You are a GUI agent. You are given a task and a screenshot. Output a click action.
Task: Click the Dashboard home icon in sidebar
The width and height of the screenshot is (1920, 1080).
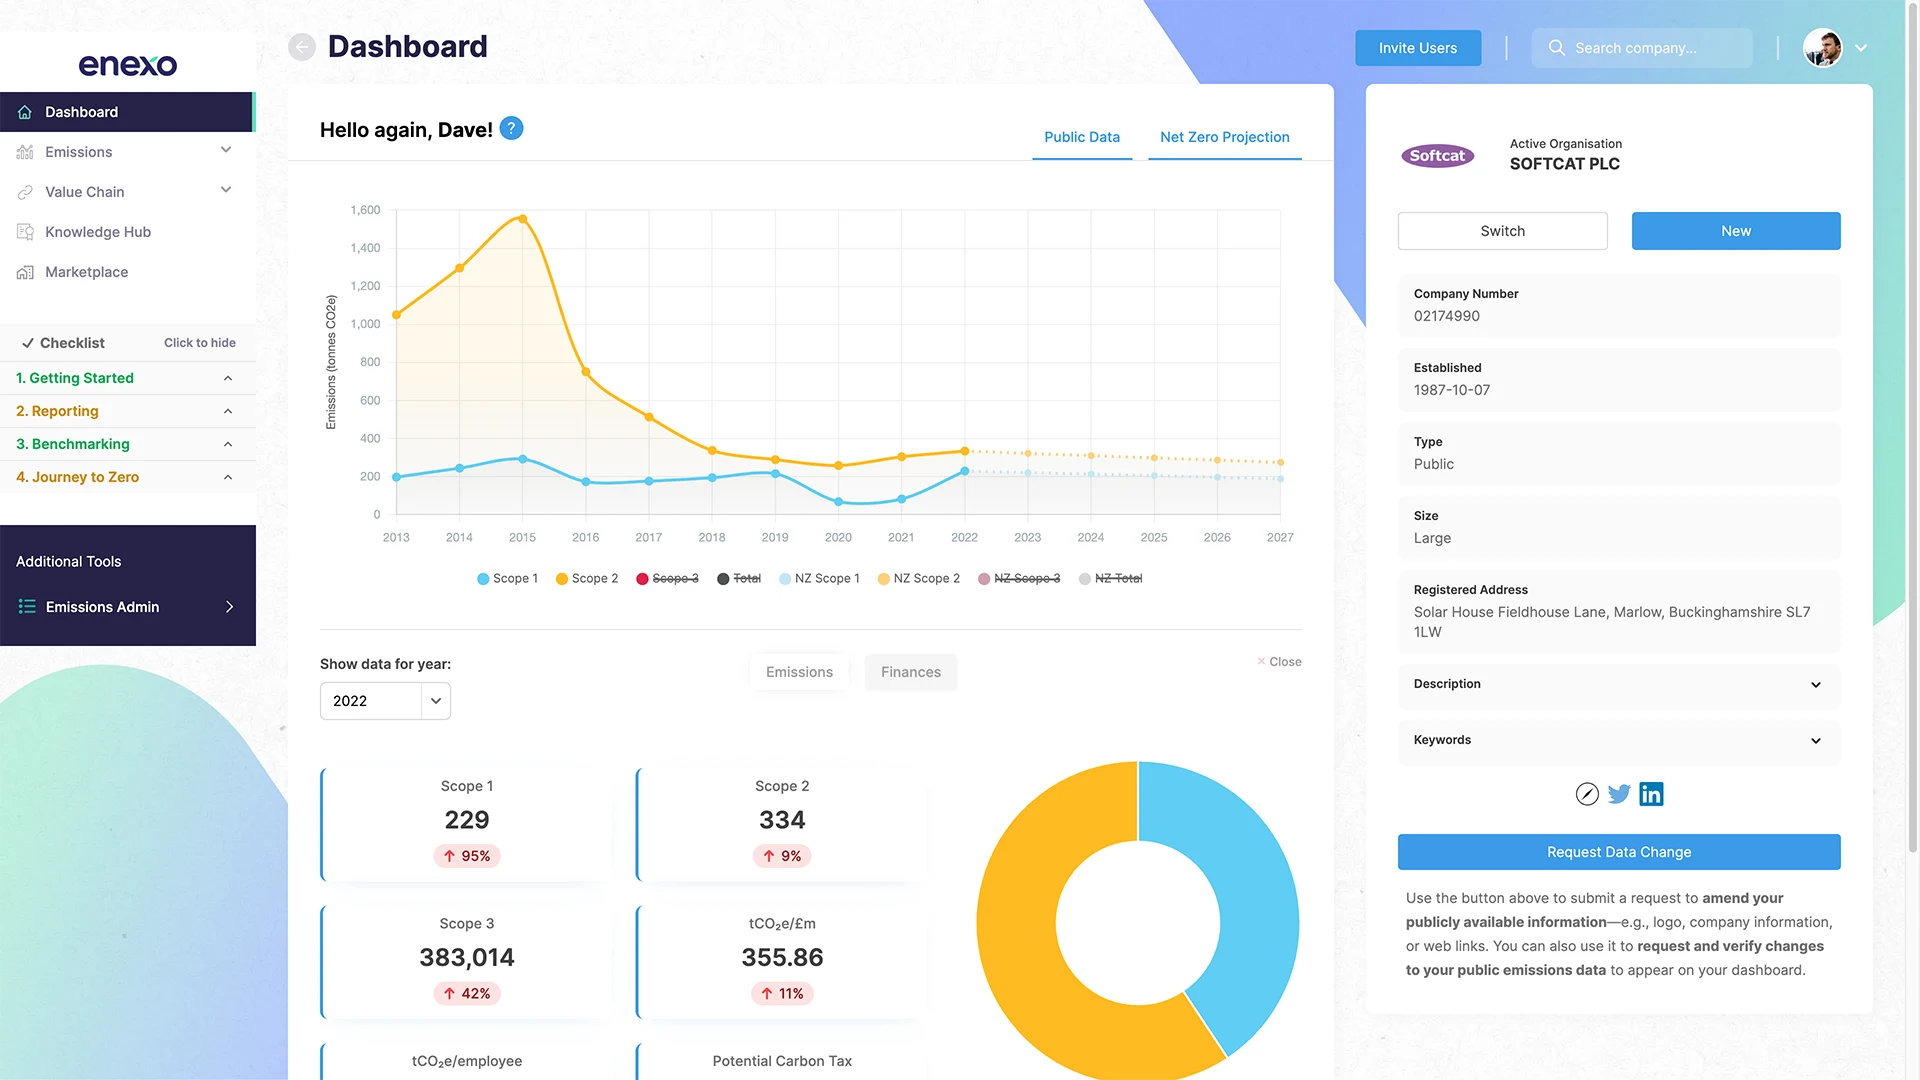[x=25, y=112]
